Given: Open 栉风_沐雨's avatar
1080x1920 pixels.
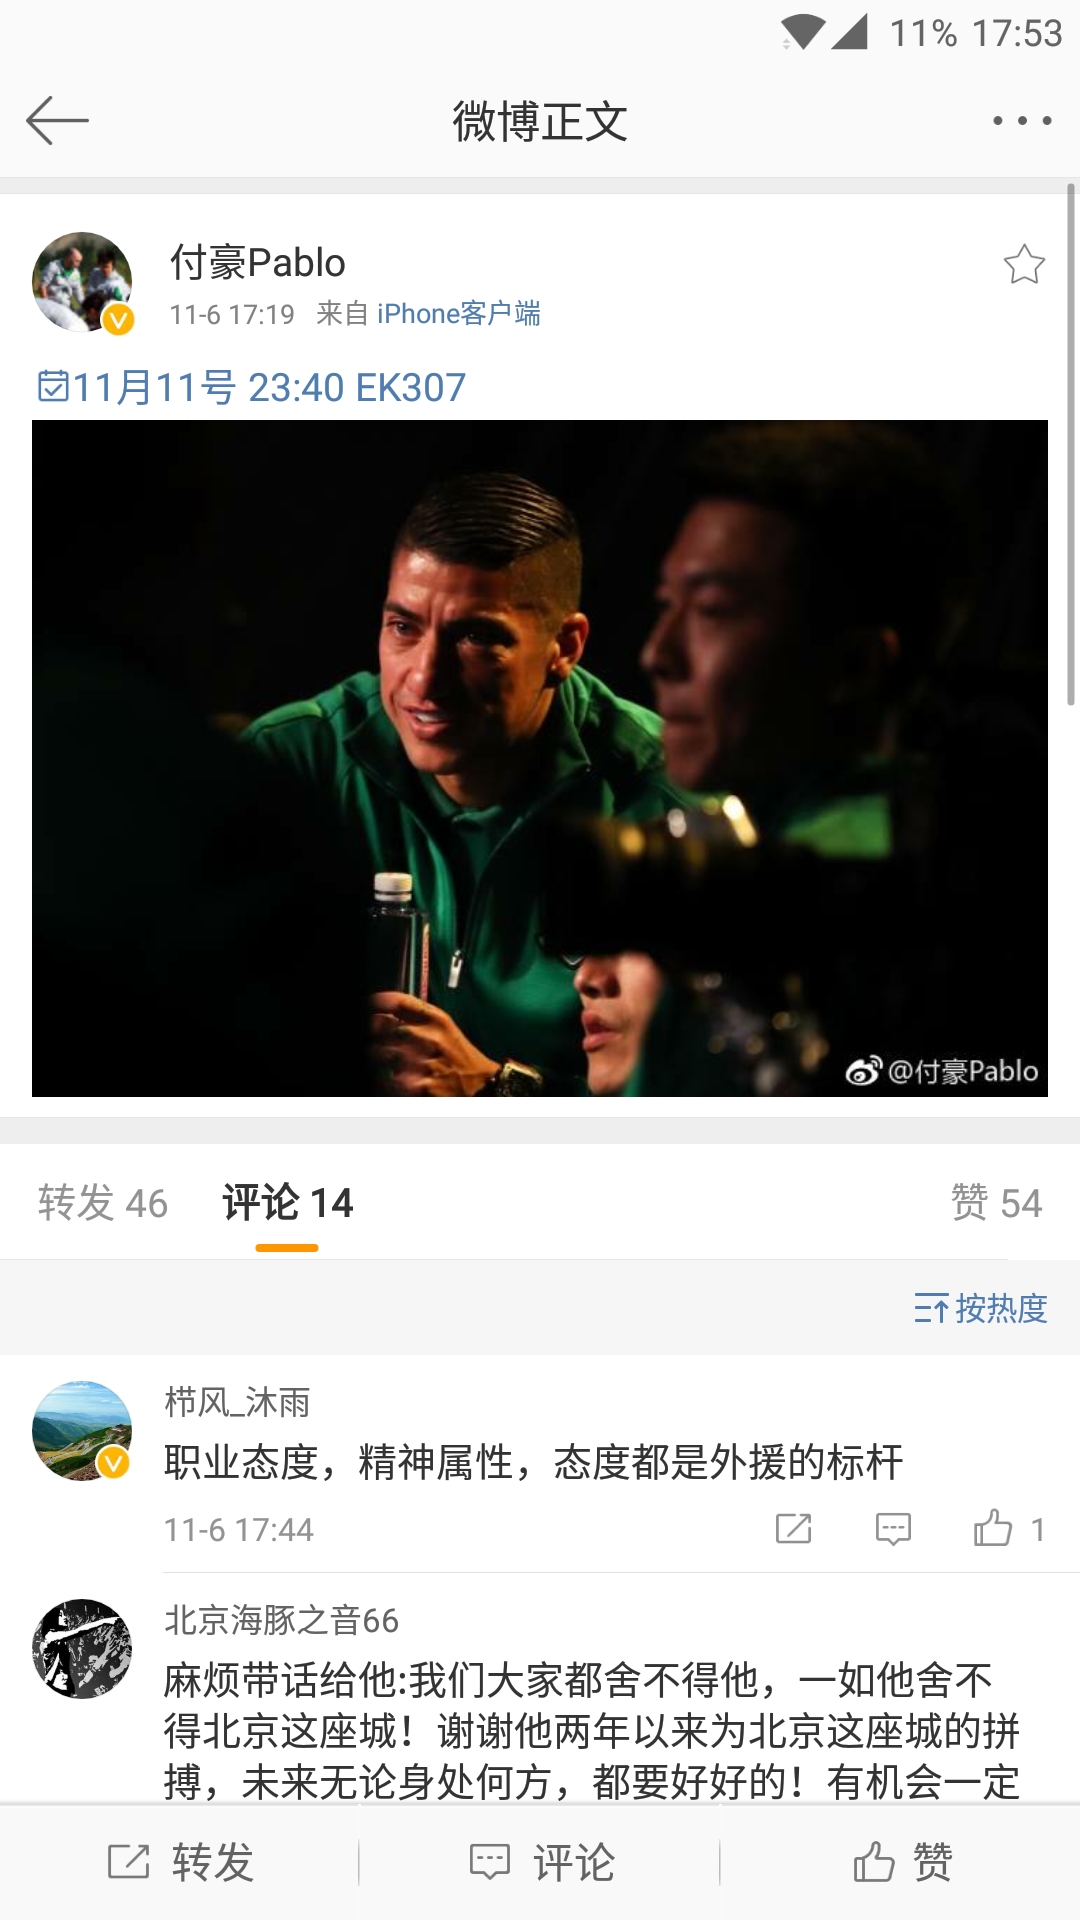Looking at the screenshot, I should pyautogui.click(x=82, y=1431).
